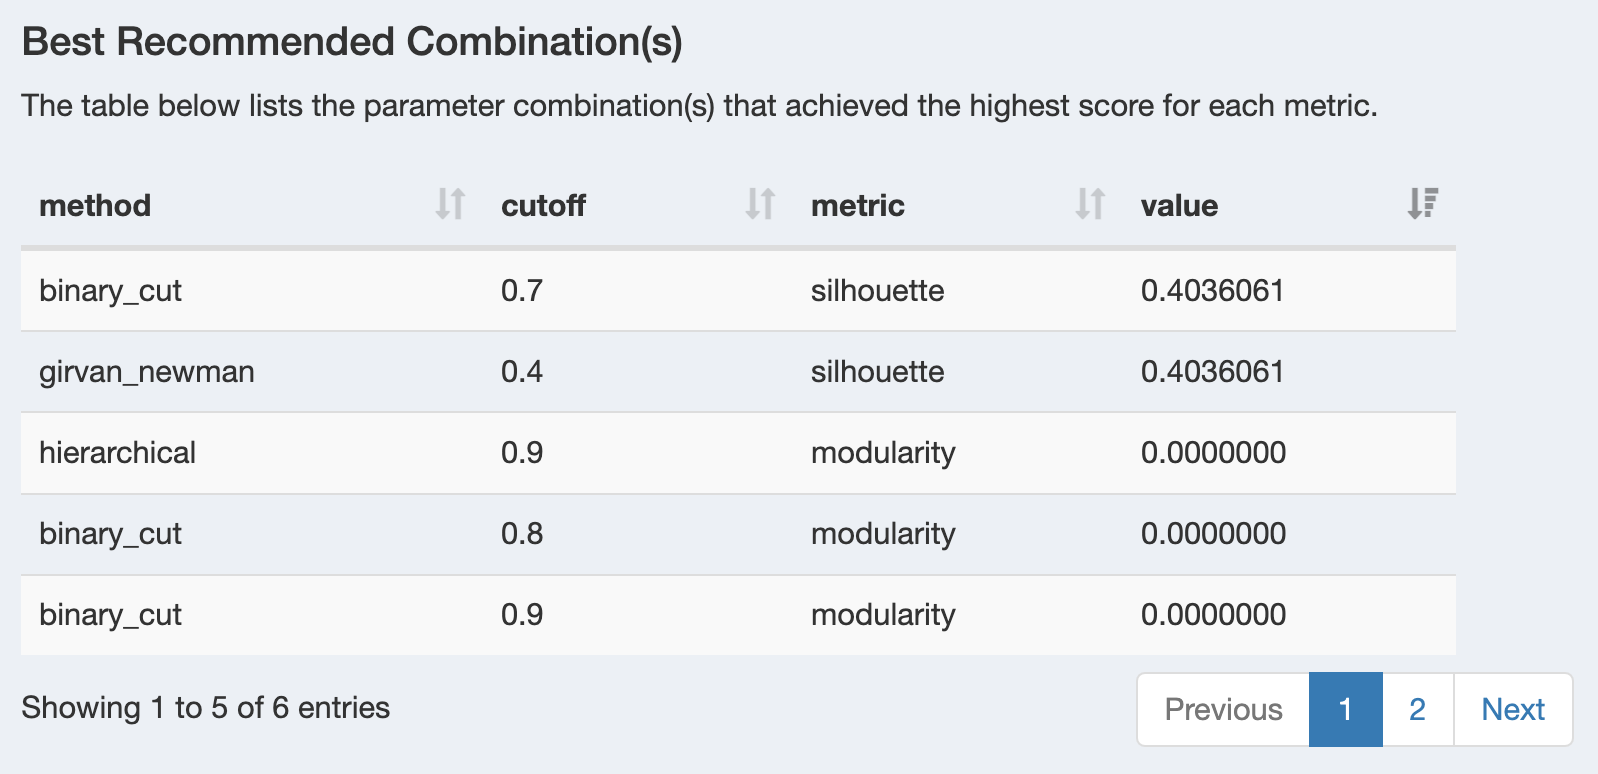Click the method column header text
This screenshot has height=774, width=1598.
click(95, 206)
